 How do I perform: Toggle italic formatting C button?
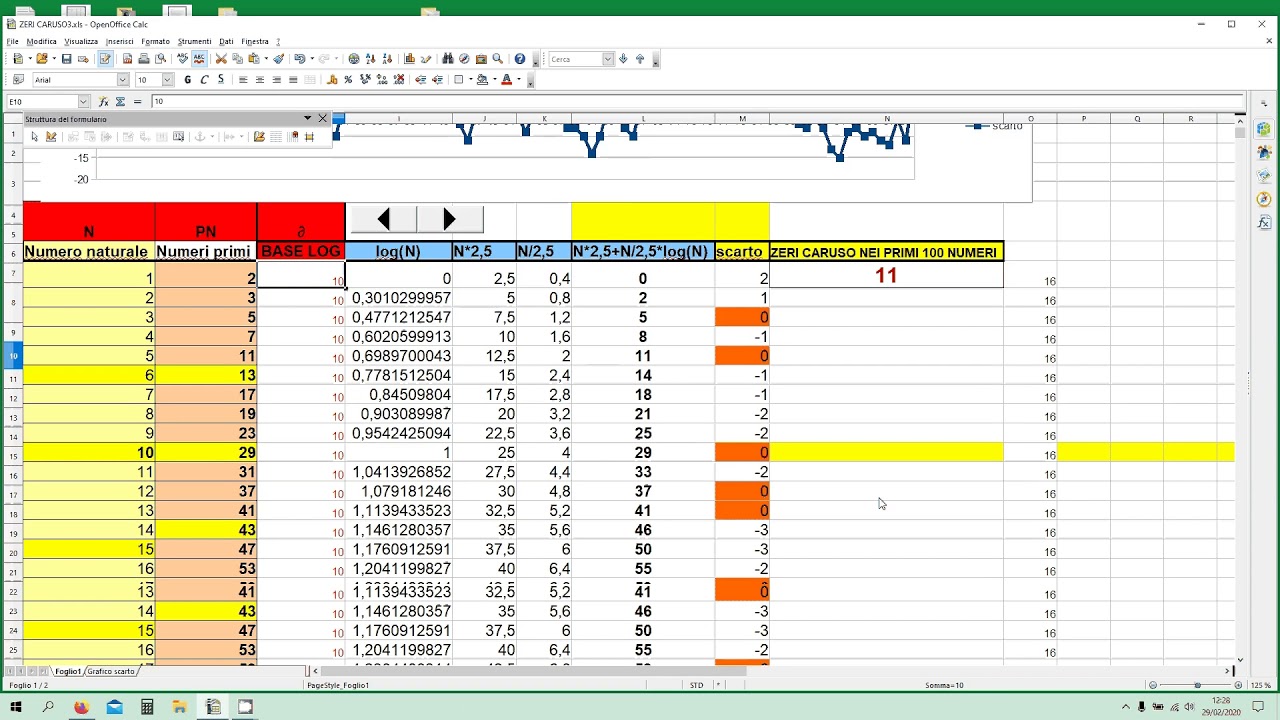point(204,79)
